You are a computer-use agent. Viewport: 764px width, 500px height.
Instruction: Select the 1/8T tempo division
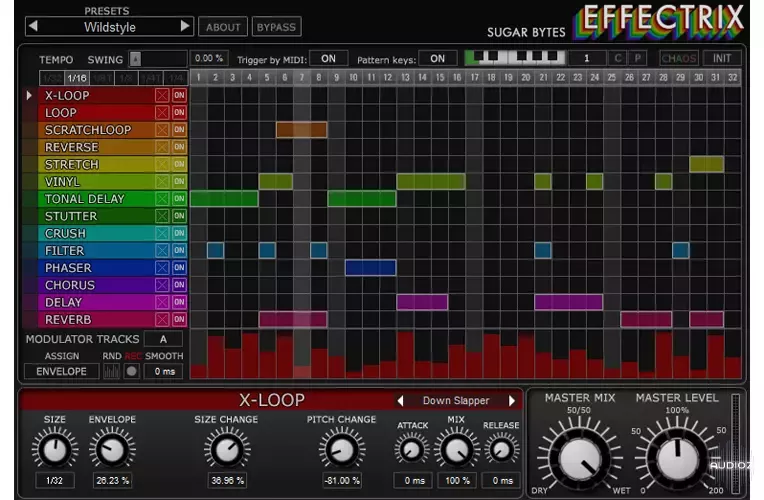(x=101, y=78)
